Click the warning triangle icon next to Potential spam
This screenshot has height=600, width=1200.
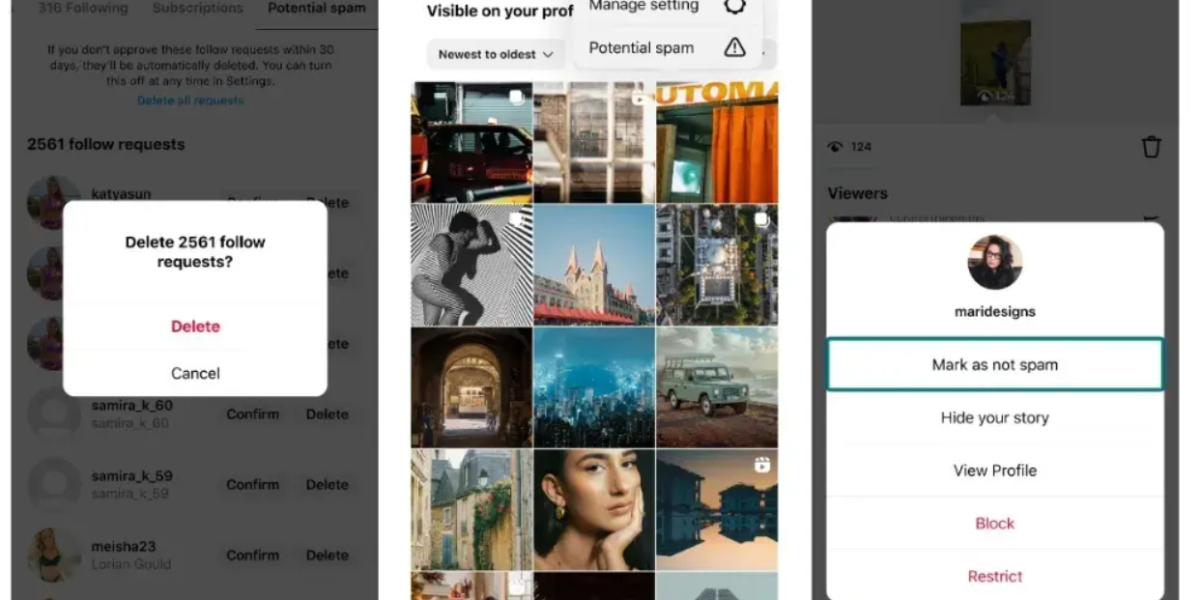(x=734, y=47)
